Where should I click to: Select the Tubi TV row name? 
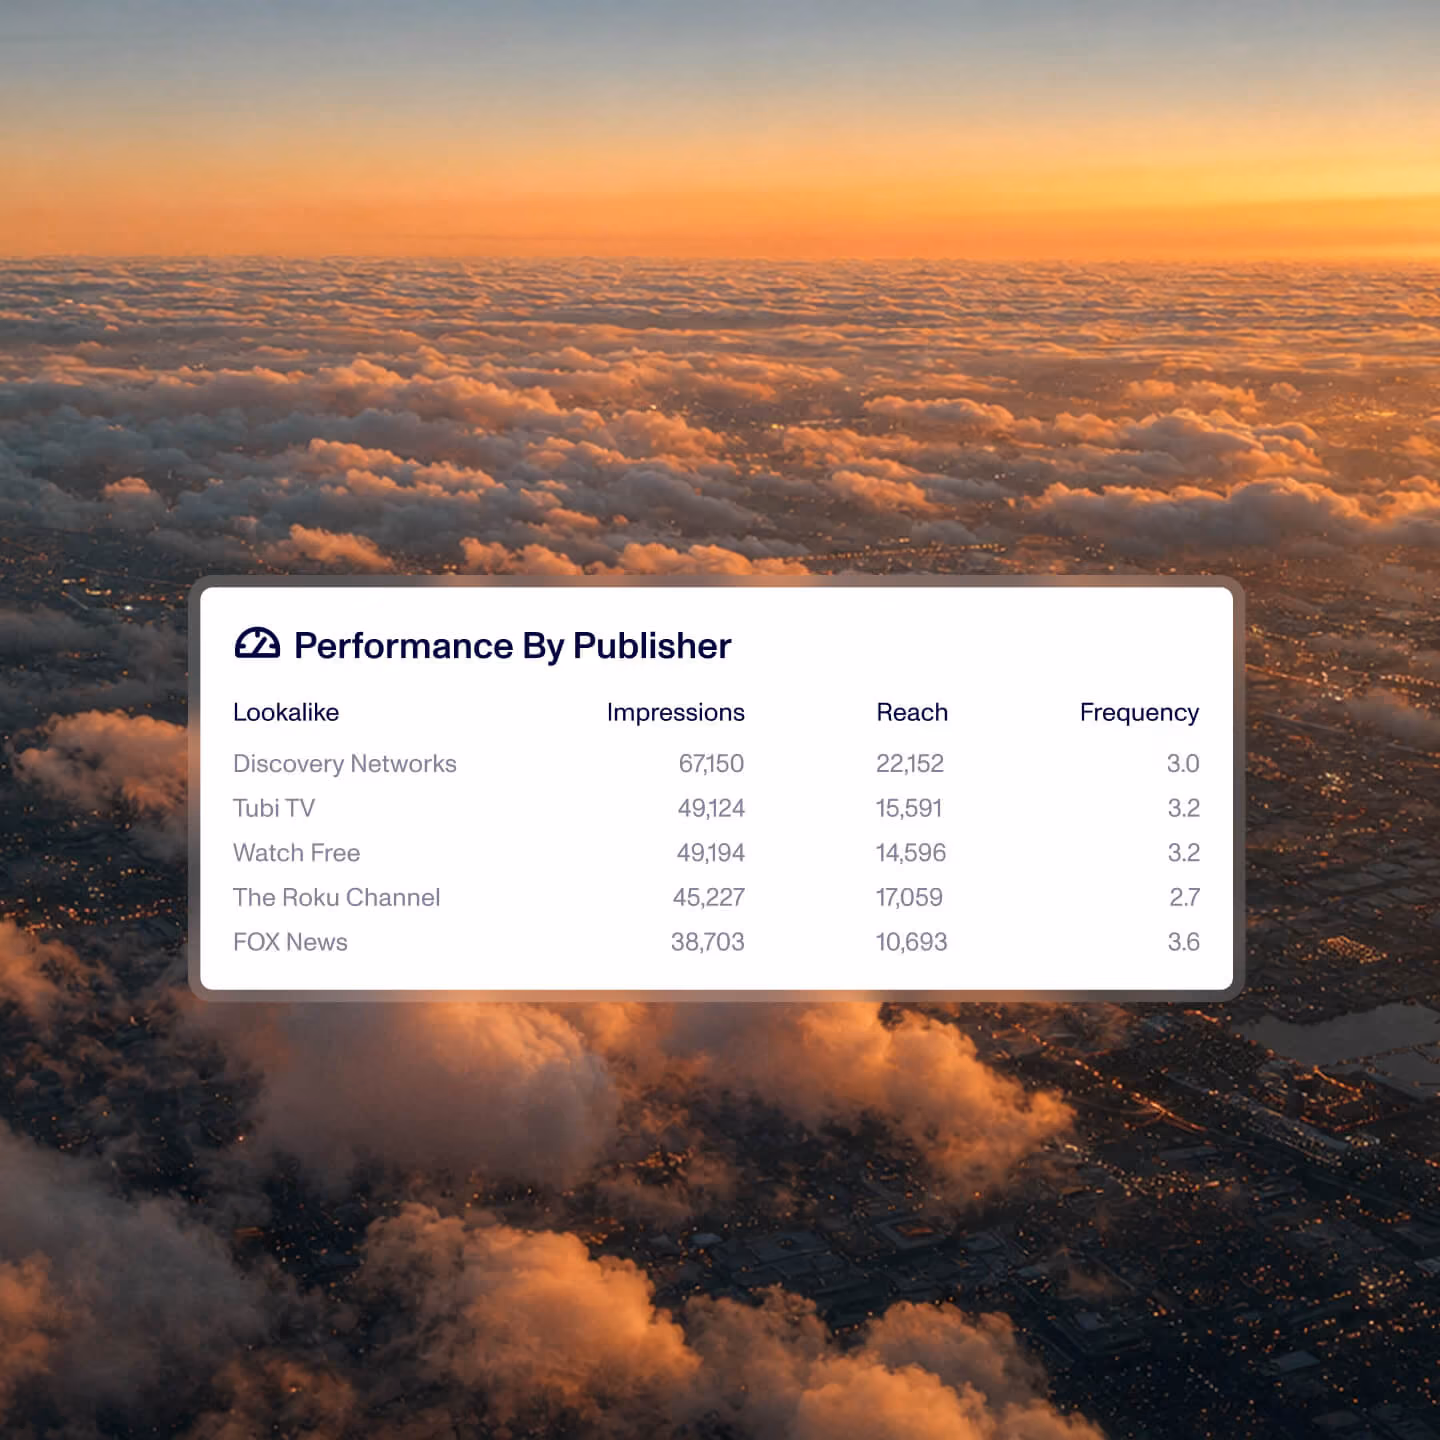tap(274, 808)
